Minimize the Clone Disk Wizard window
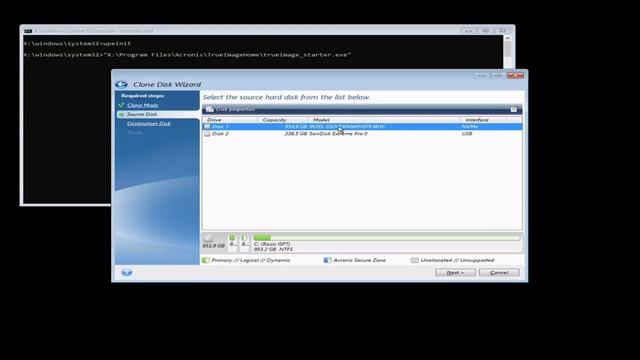This screenshot has height=360, width=640. pyautogui.click(x=482, y=76)
